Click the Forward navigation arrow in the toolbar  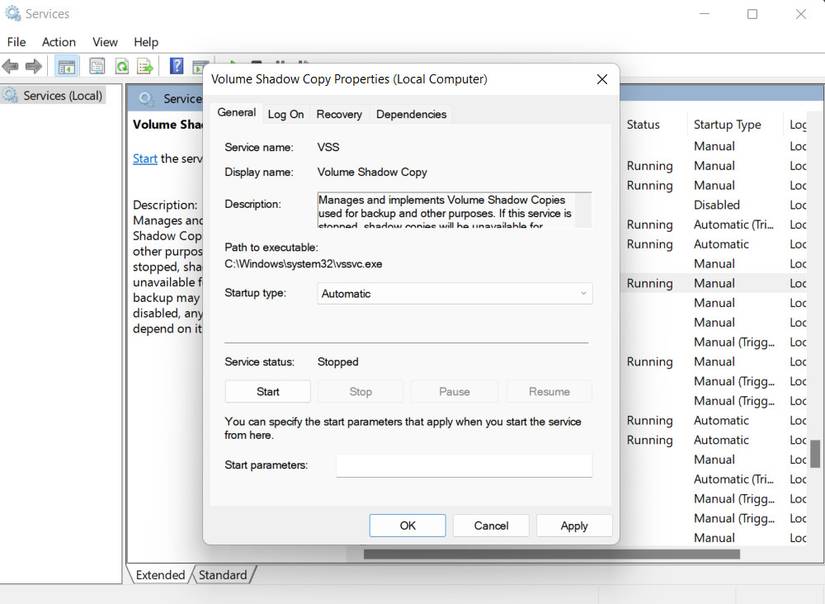coord(33,66)
